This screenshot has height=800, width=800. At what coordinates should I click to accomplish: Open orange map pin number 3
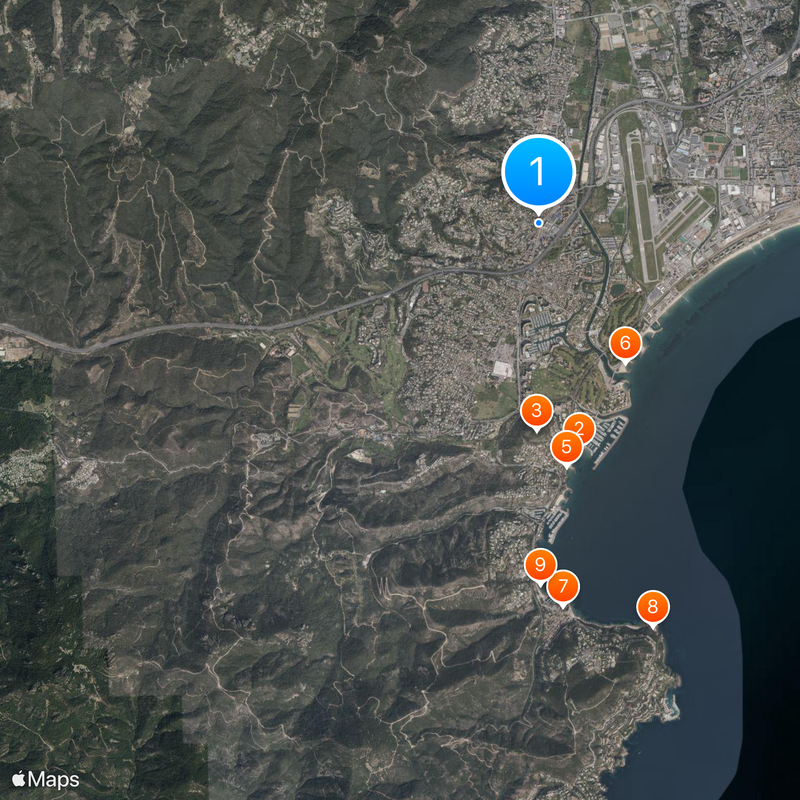click(x=536, y=410)
